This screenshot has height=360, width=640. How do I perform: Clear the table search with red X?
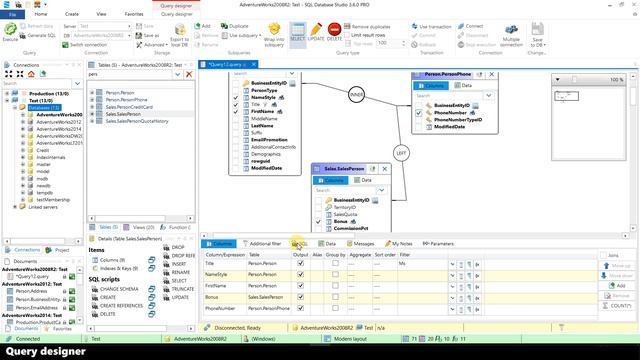coord(189,74)
